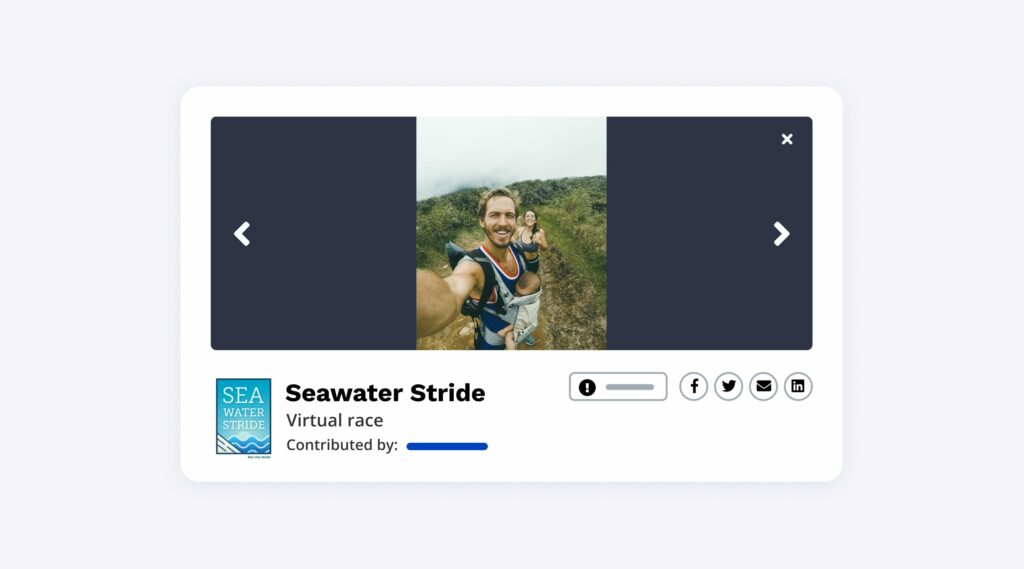Open the hiking selfie photo
Screen dimensions: 1024x569
pyautogui.click(x=511, y=233)
